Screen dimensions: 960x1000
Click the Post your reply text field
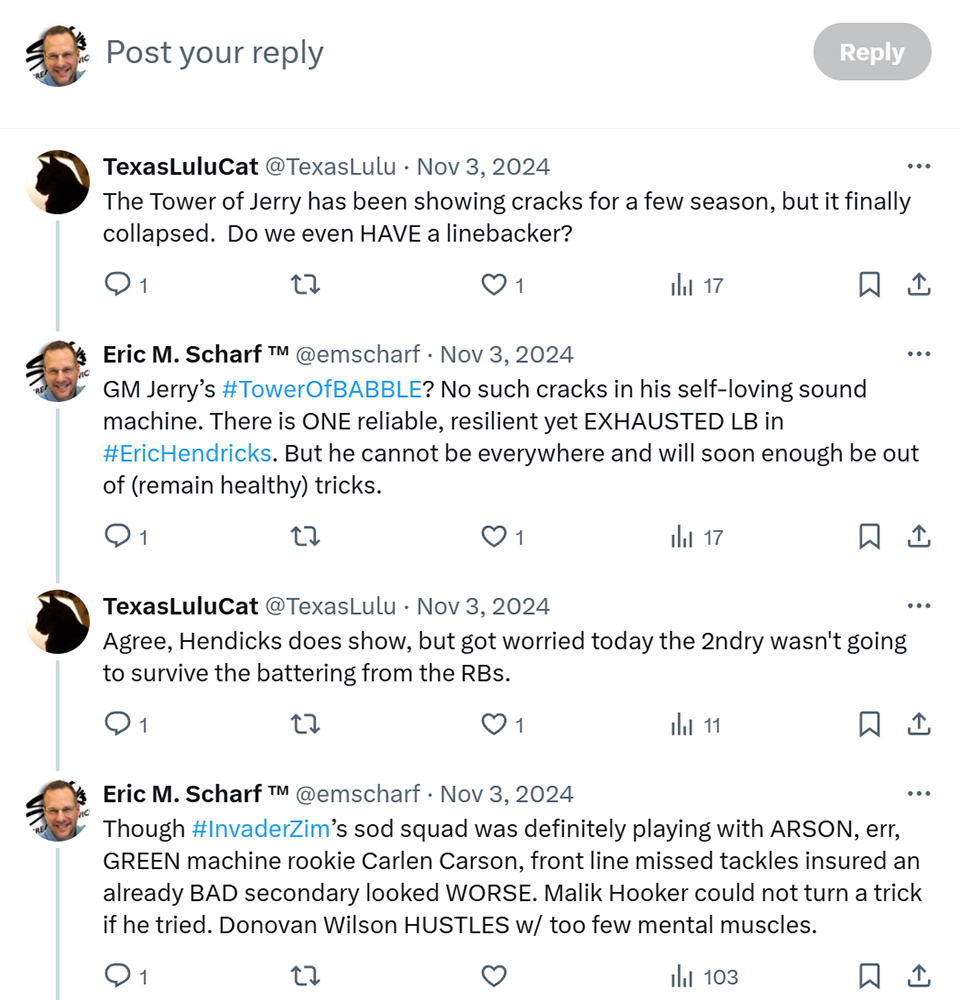point(447,52)
